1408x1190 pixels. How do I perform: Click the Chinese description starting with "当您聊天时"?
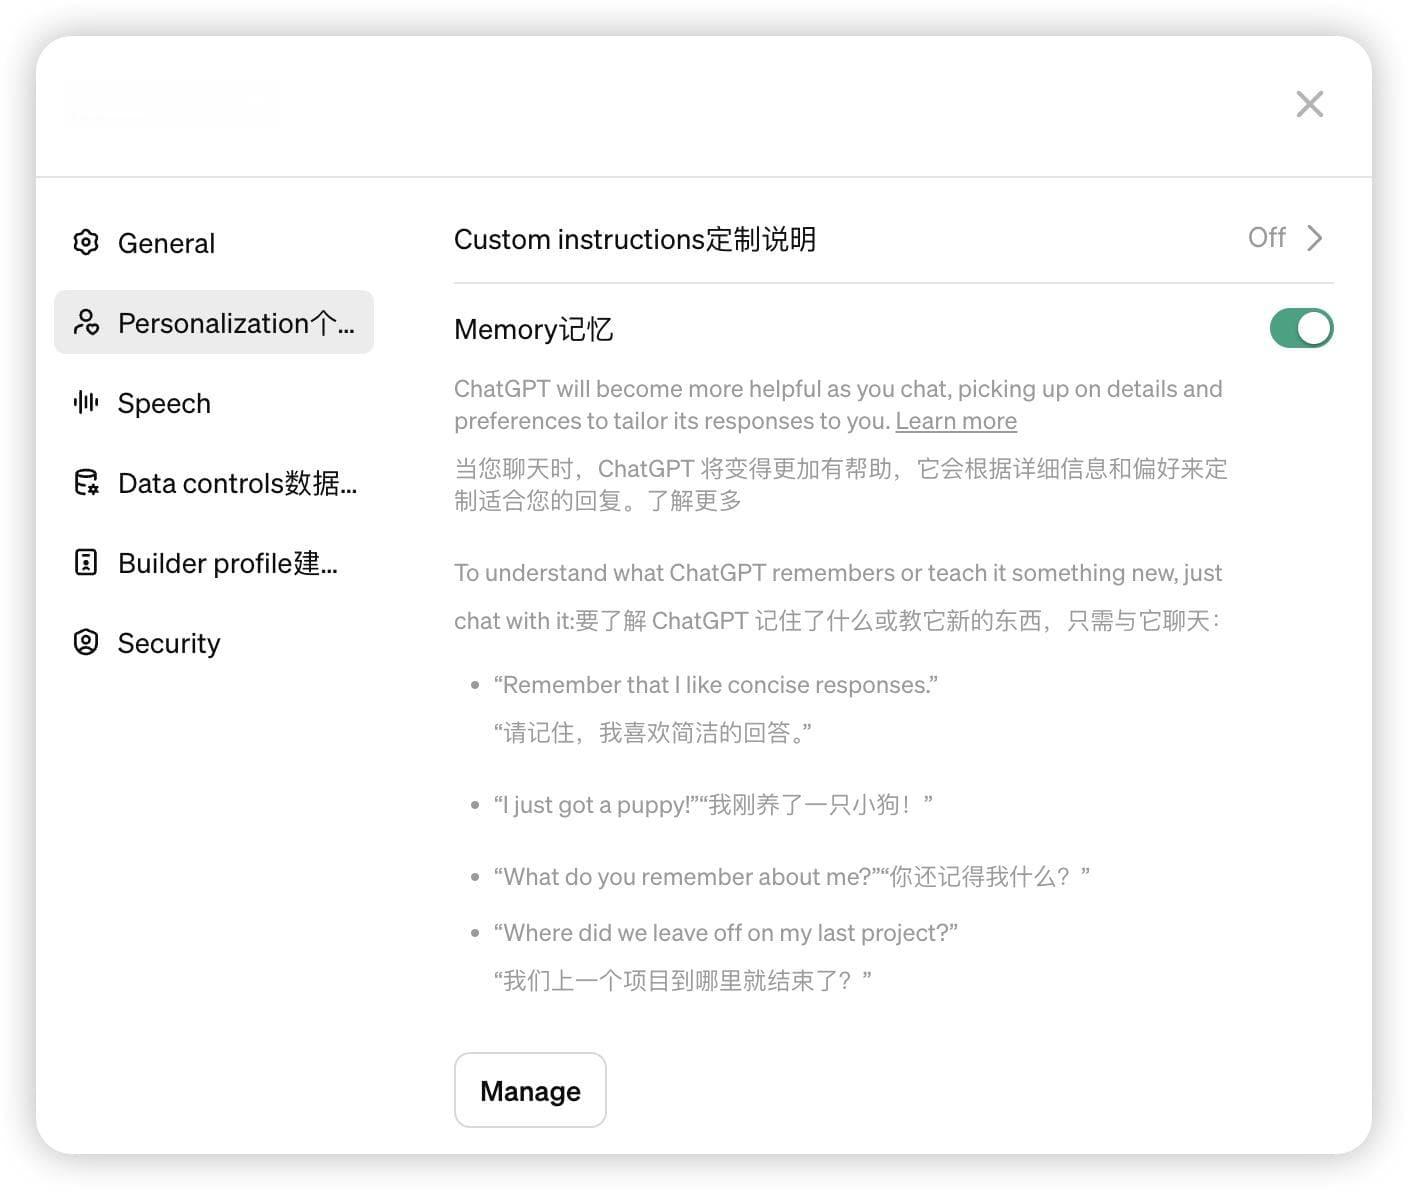click(x=841, y=485)
